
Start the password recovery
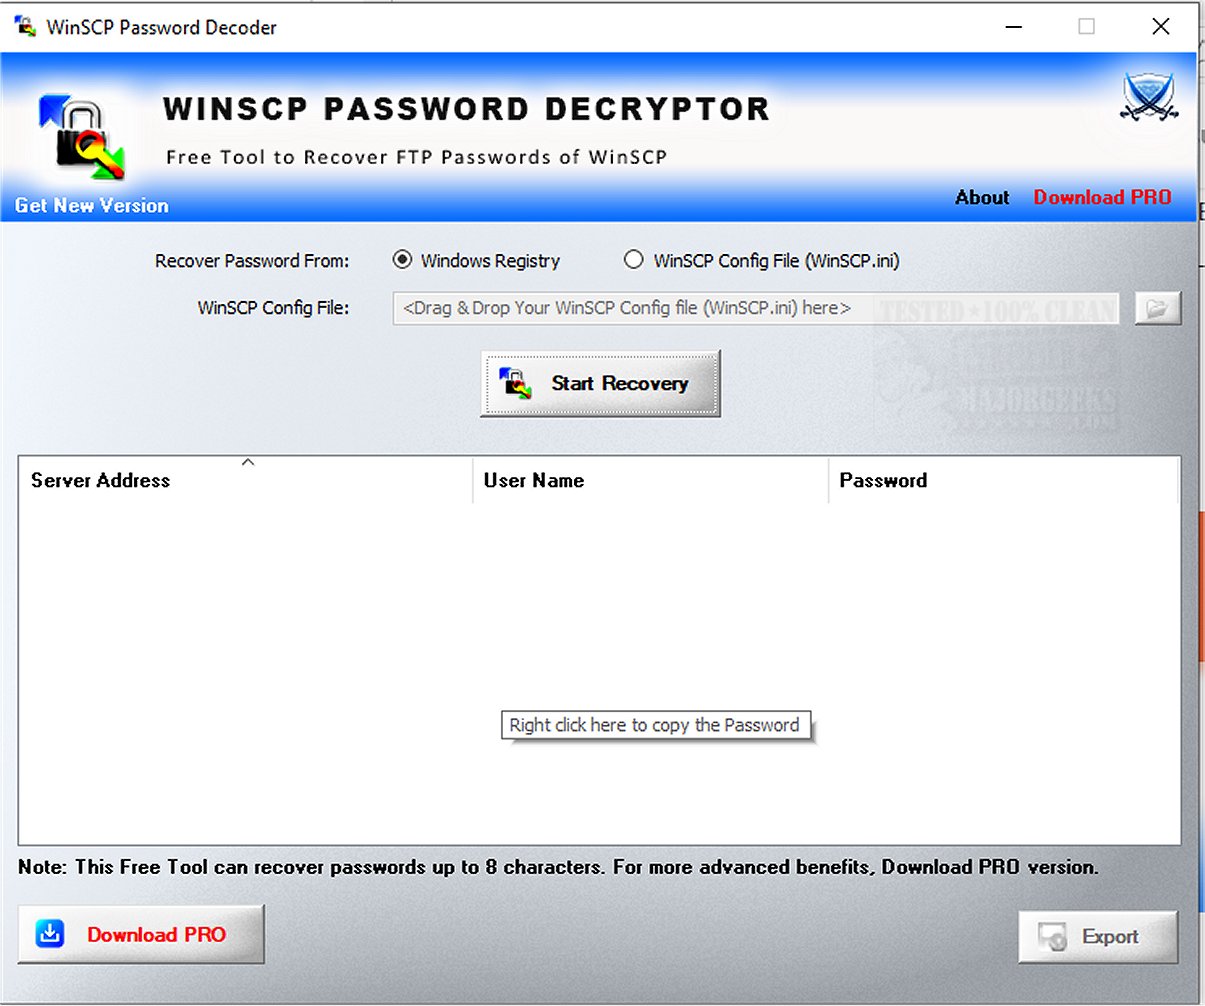[x=600, y=383]
